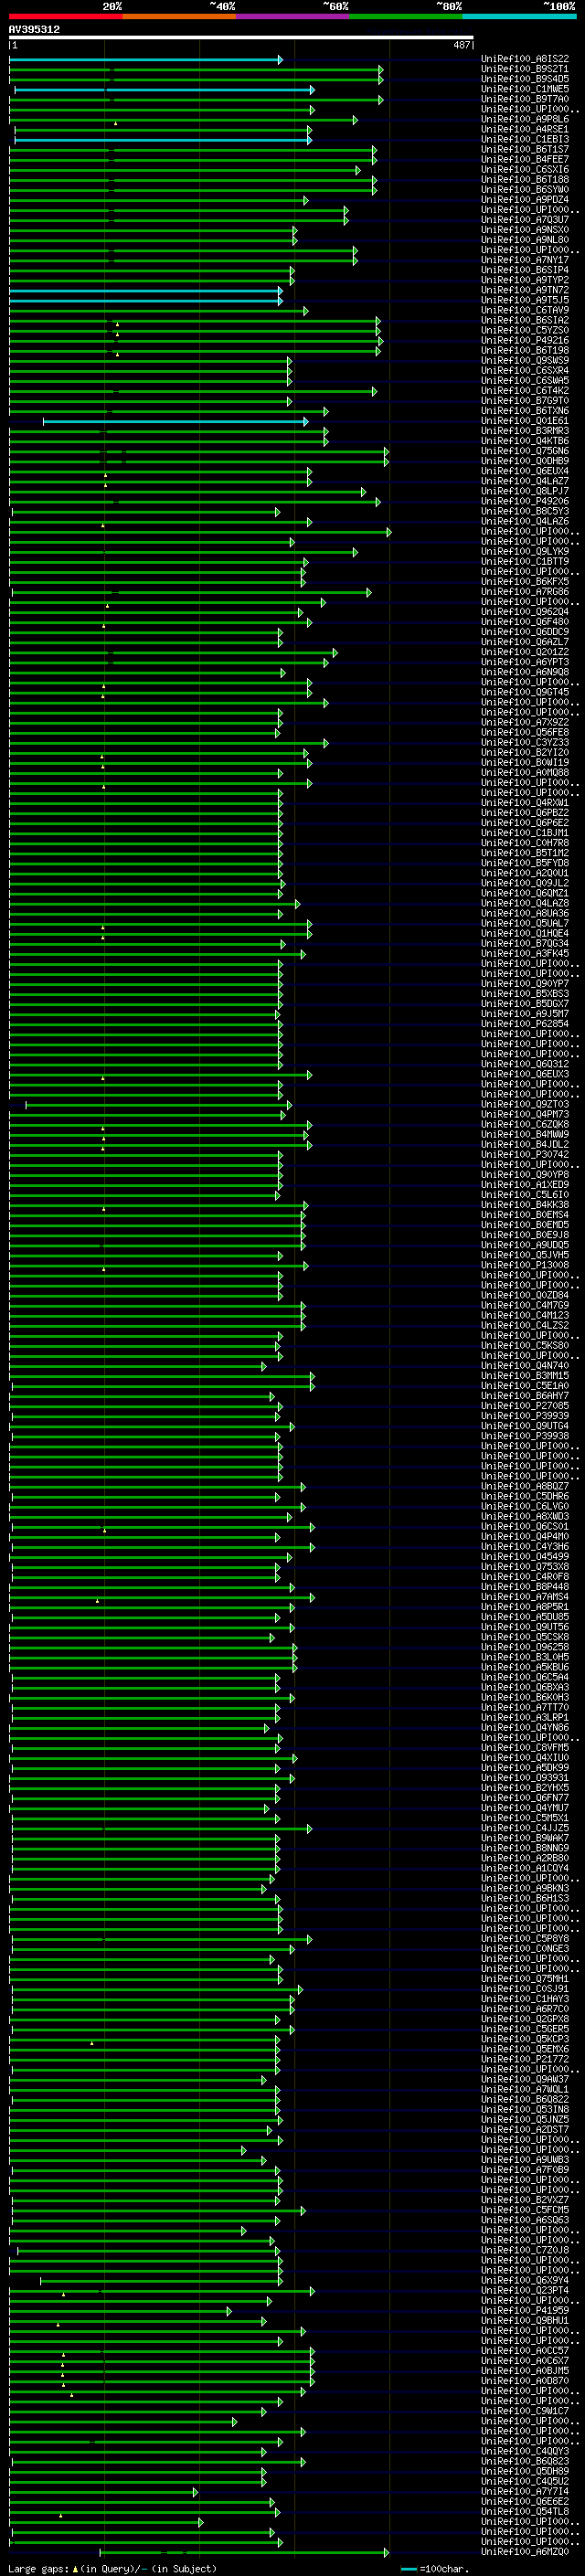Viewport: 585px width, 2576px height.
Task: Open hit UniRef100_A4RSE1
Action: [x=525, y=129]
